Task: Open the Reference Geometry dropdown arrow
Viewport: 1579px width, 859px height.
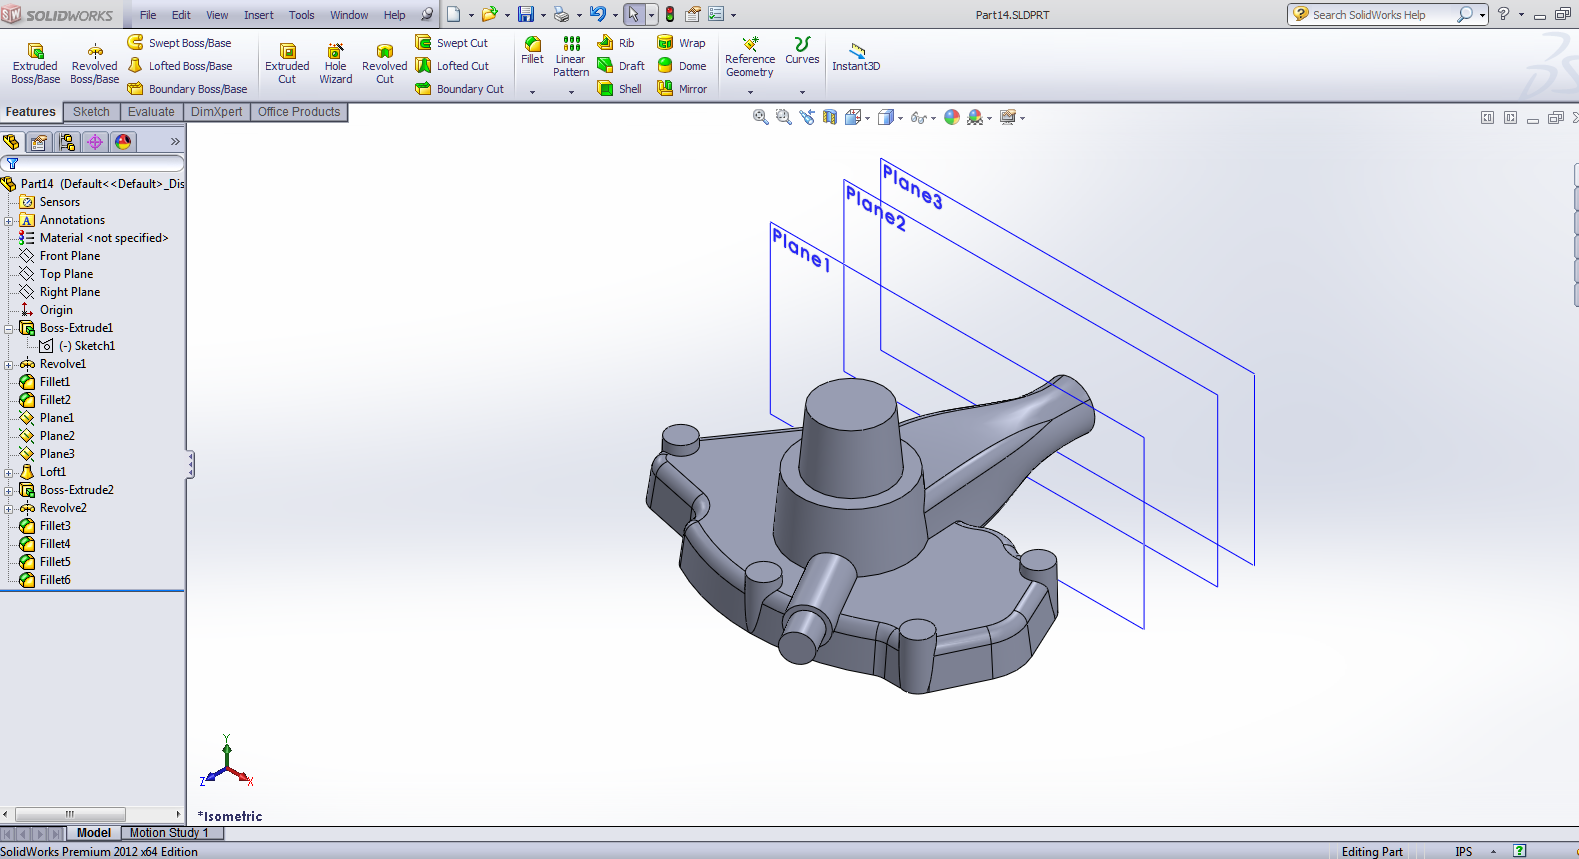Action: coord(750,92)
